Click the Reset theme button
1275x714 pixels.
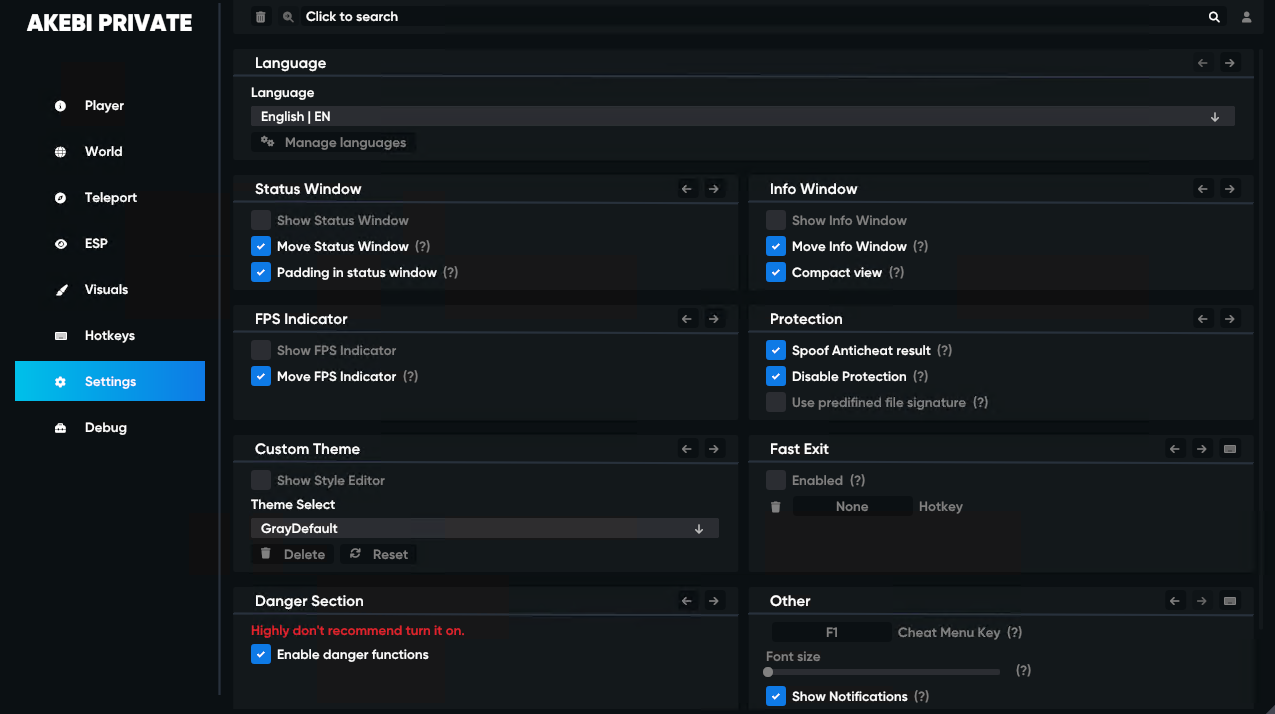[379, 555]
